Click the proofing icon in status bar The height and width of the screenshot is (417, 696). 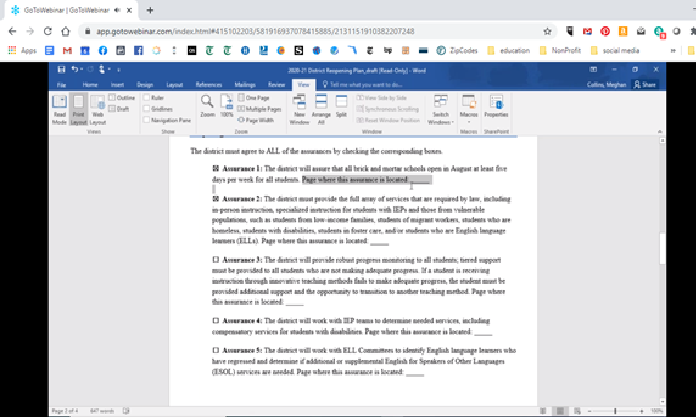126,411
